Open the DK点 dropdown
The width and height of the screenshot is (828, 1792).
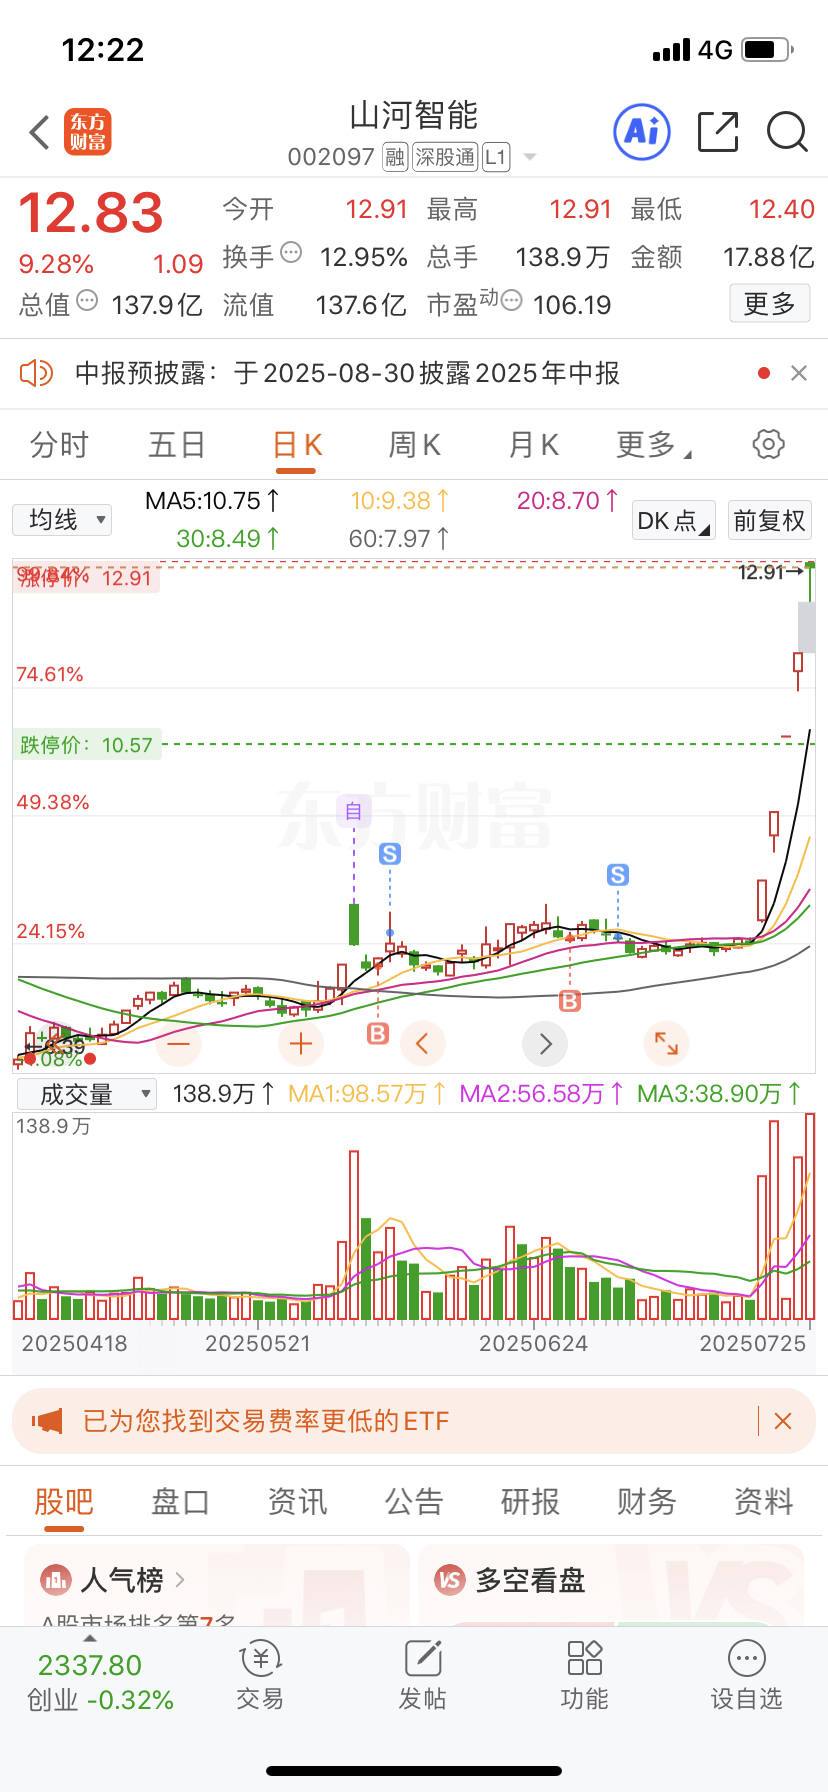click(675, 521)
